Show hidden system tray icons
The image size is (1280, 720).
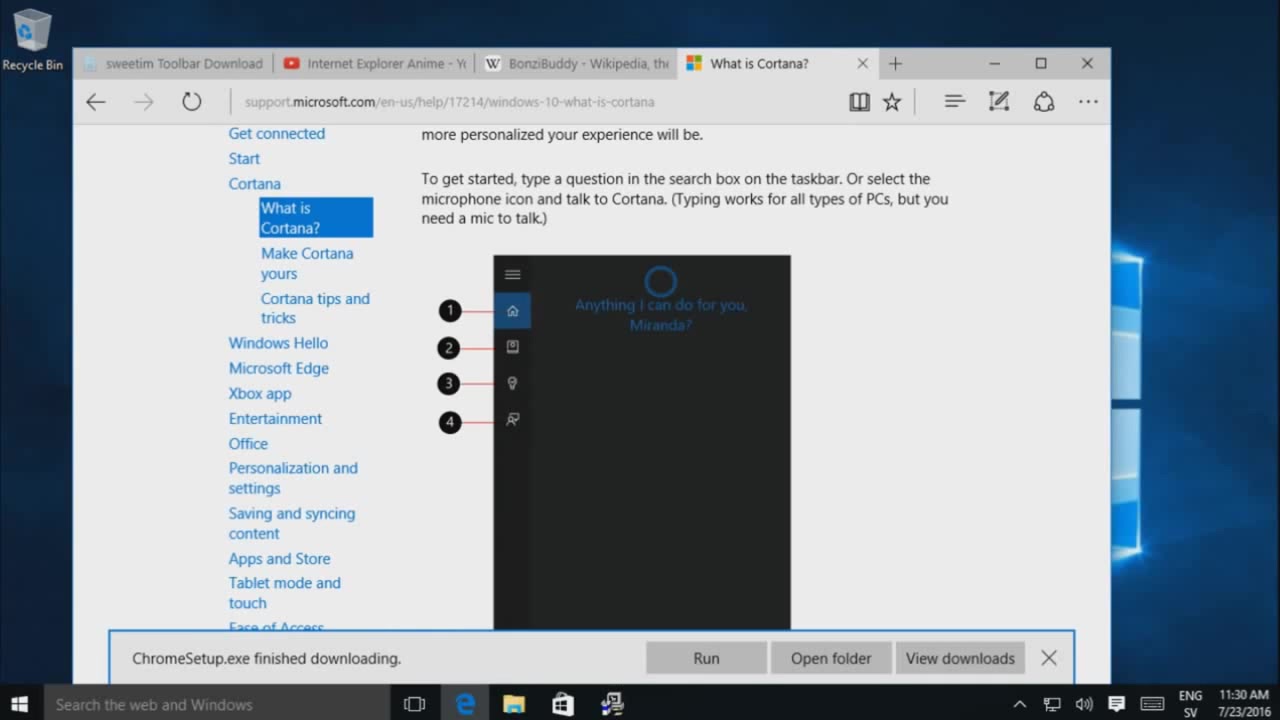point(1019,704)
